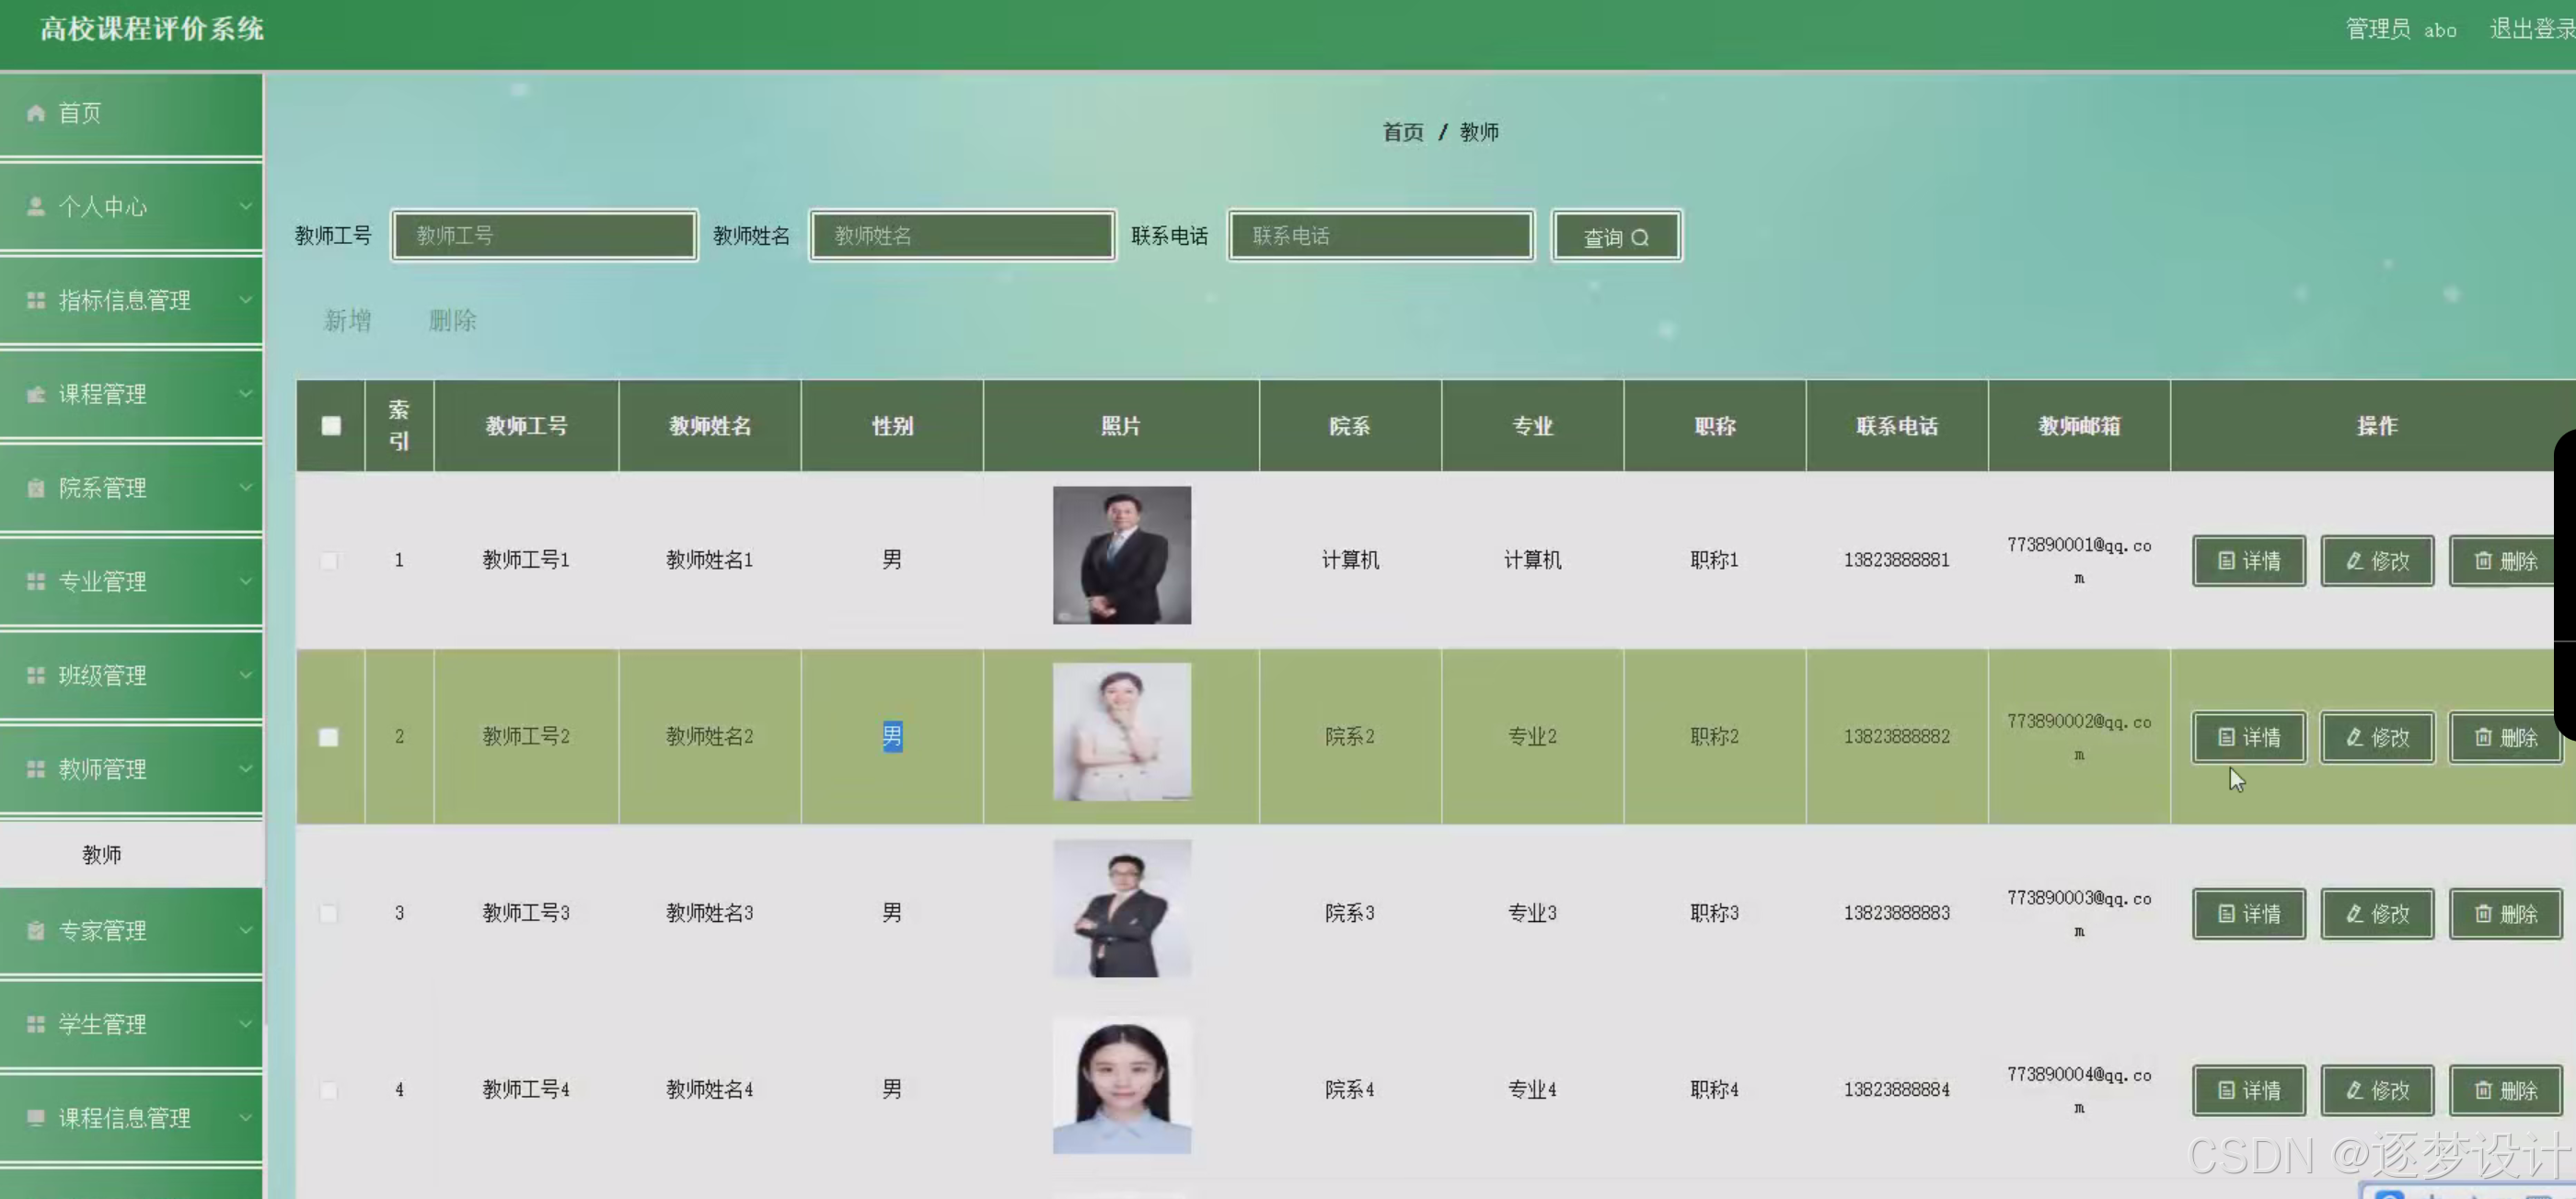The width and height of the screenshot is (2576, 1199).
Task: Click the 新增 button above the table
Action: pos(348,321)
